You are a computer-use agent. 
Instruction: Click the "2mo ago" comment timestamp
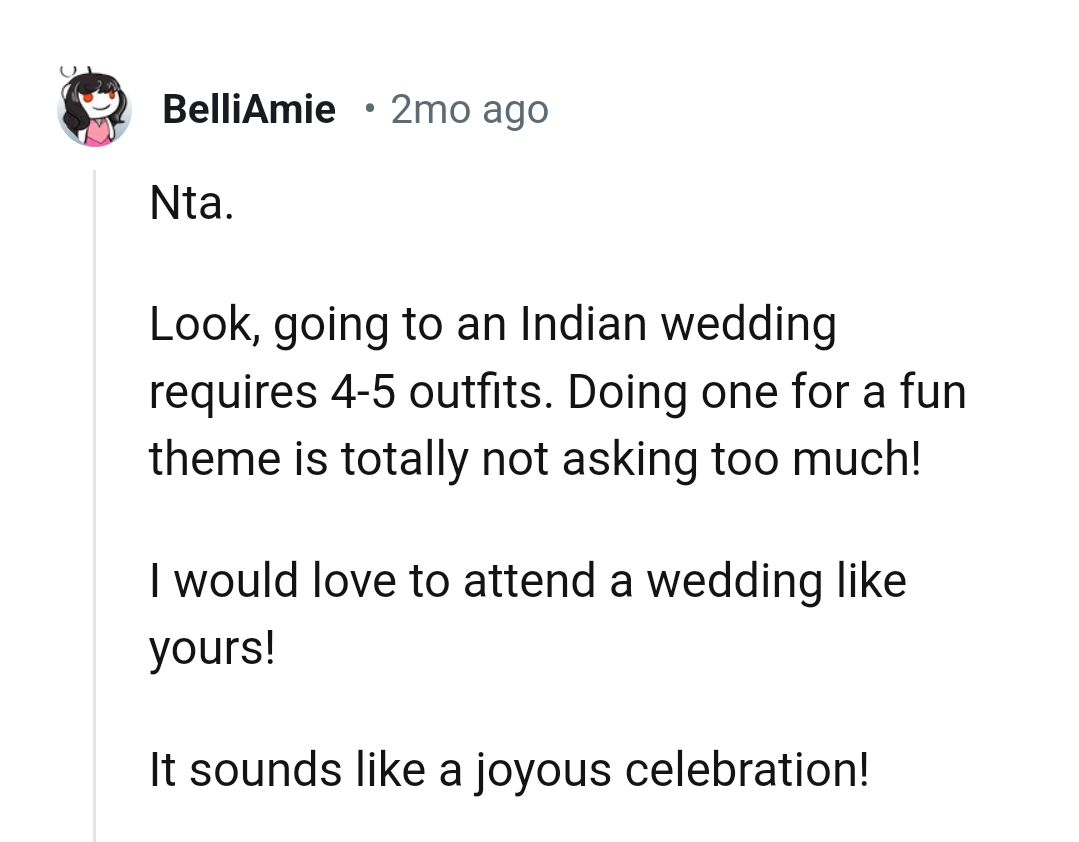click(x=469, y=109)
